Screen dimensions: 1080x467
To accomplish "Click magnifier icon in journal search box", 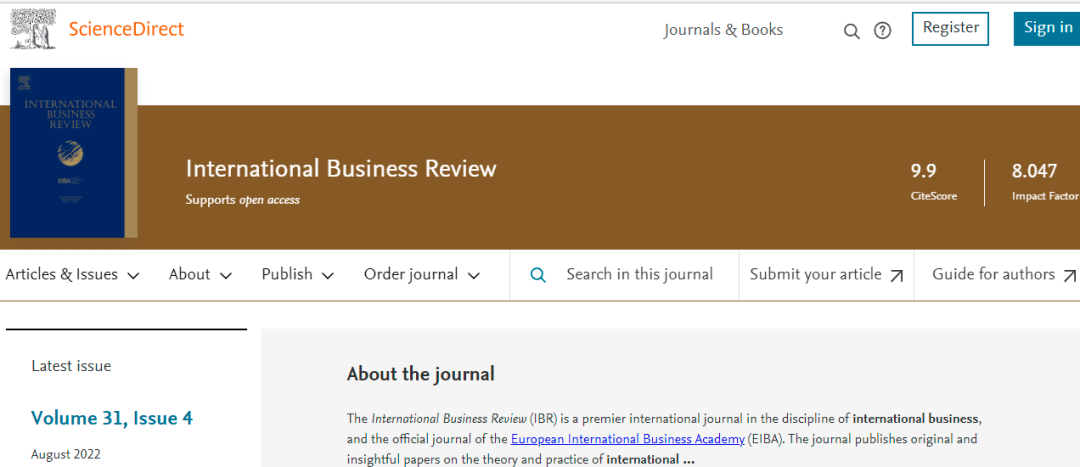I will tap(538, 275).
